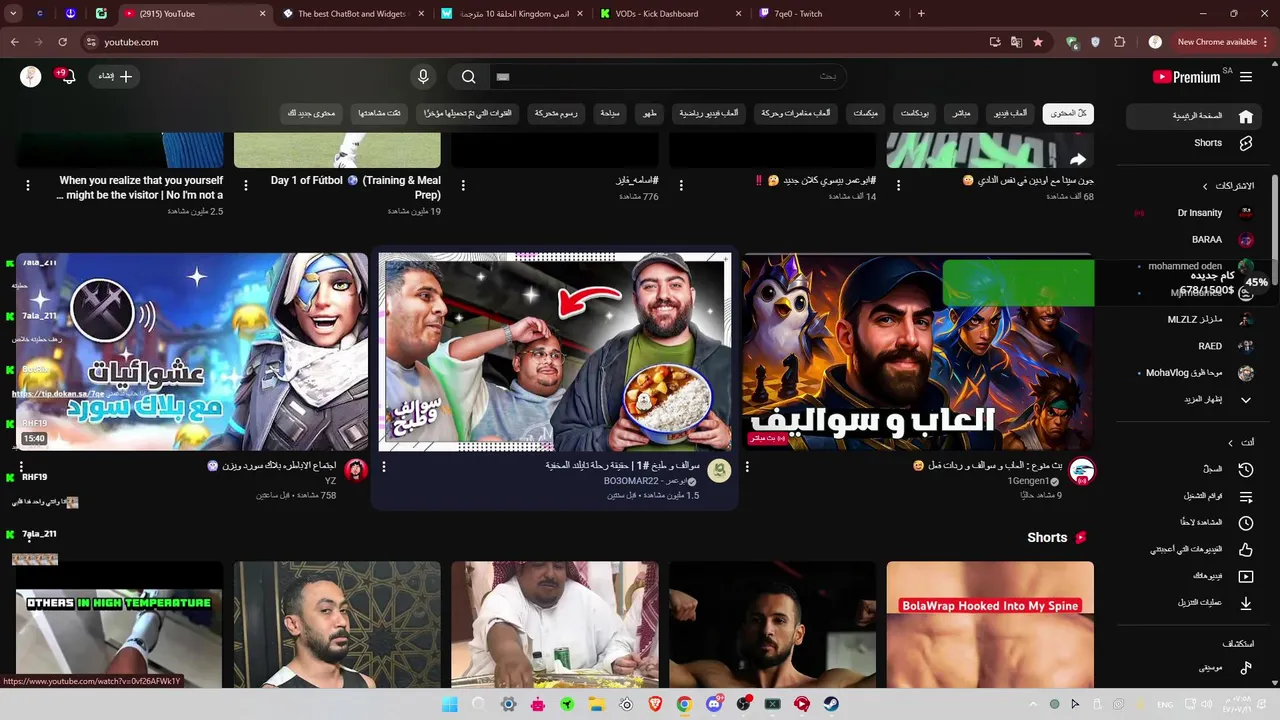1280x720 pixels.
Task: Play the سوالف وطبخ video thumbnail
Action: click(555, 351)
